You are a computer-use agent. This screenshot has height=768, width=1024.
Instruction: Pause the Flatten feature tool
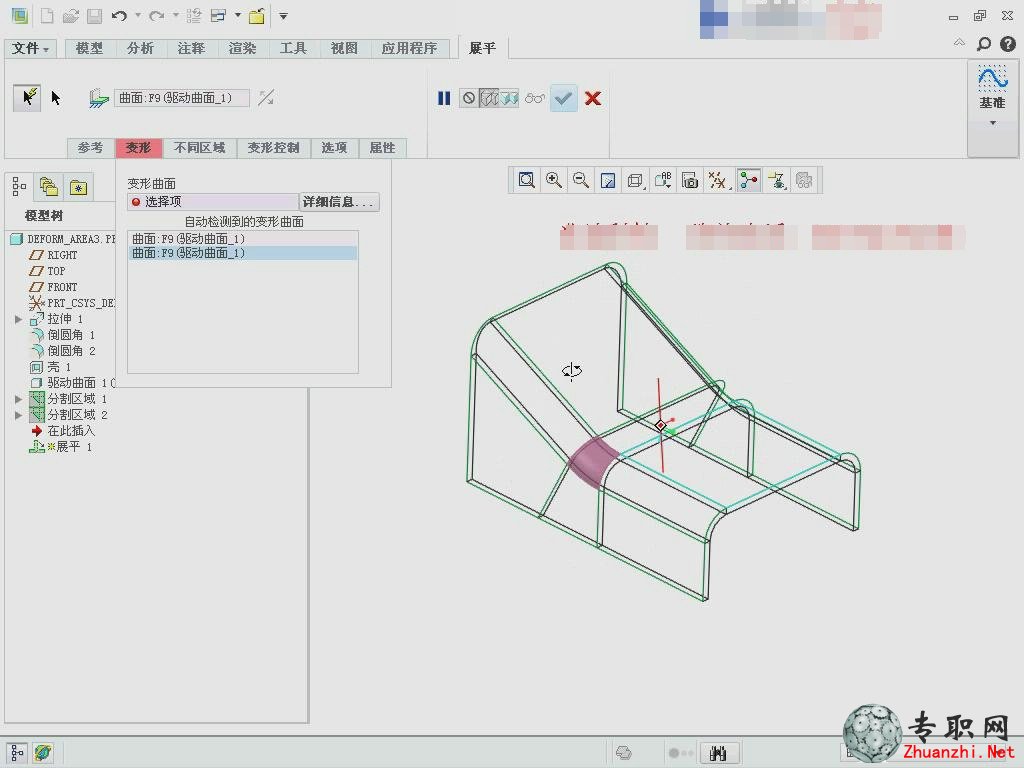pos(444,99)
